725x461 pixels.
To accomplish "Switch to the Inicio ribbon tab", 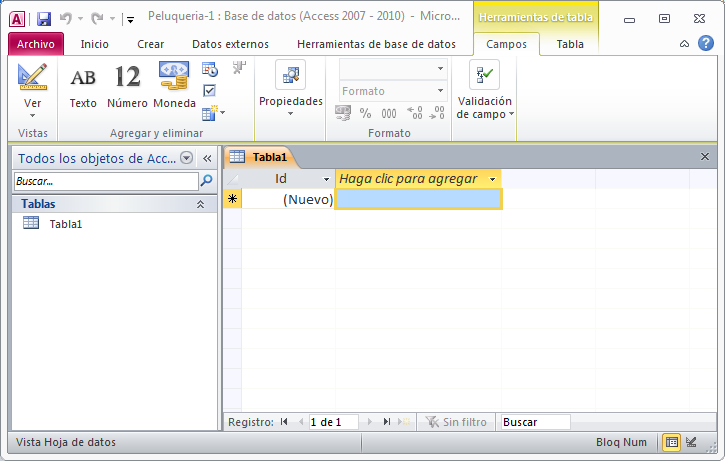I will tap(94, 44).
